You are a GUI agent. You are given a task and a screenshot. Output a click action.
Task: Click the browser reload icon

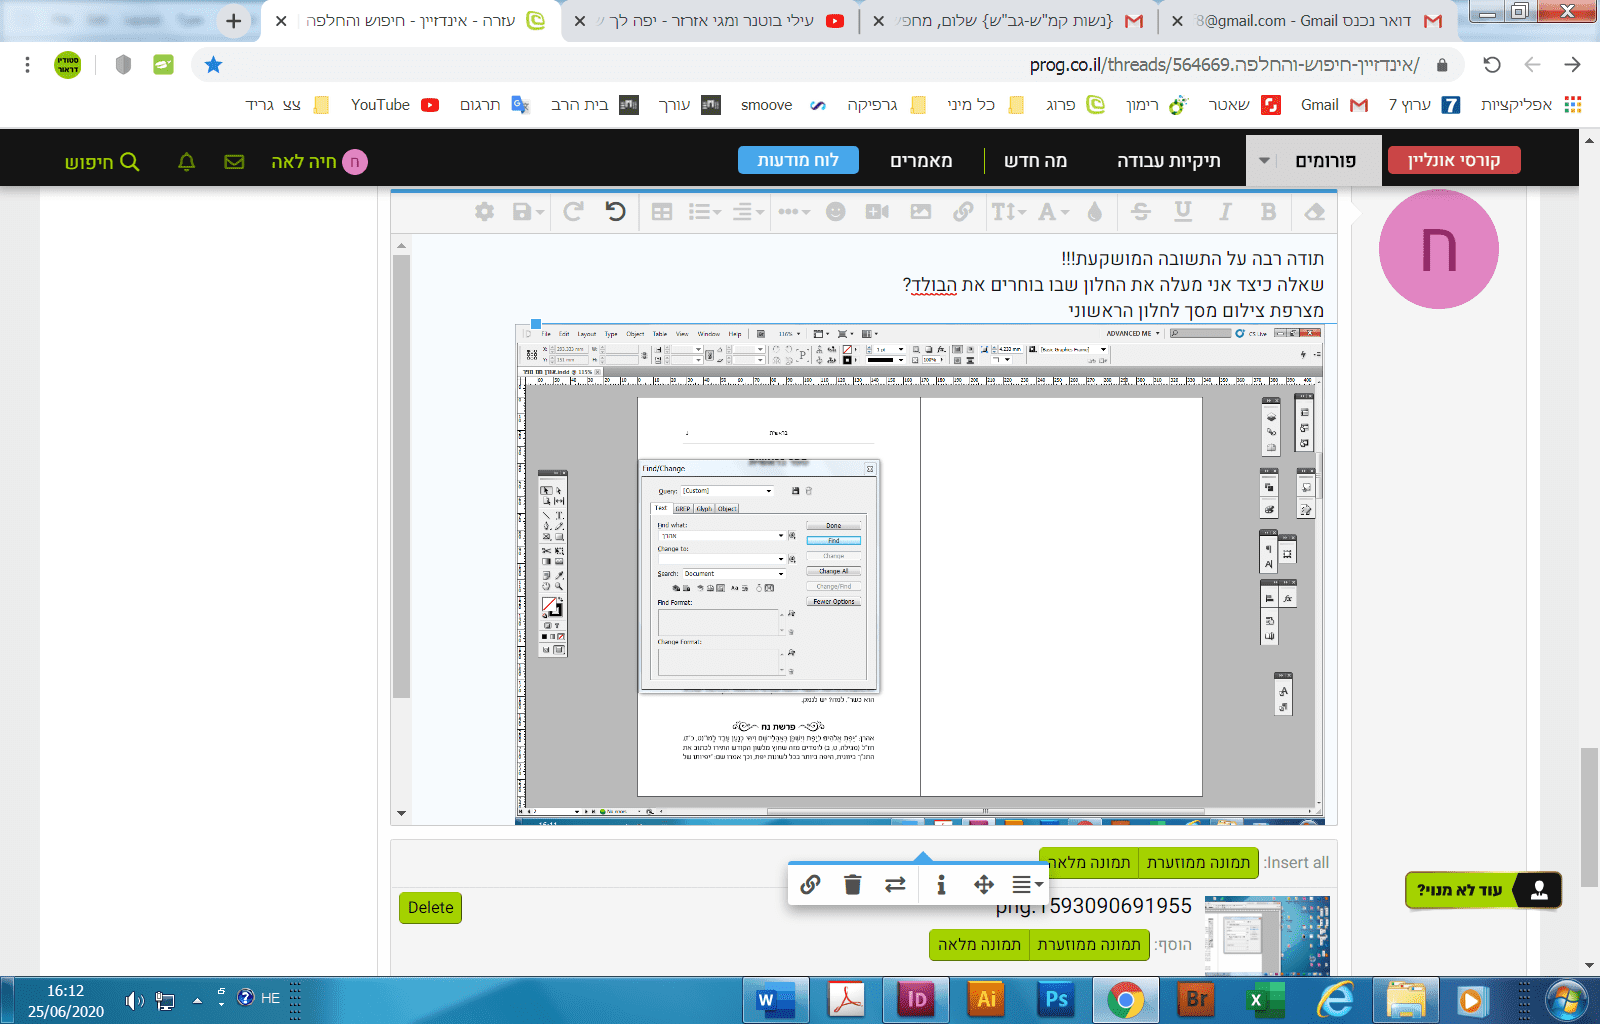coord(1492,65)
